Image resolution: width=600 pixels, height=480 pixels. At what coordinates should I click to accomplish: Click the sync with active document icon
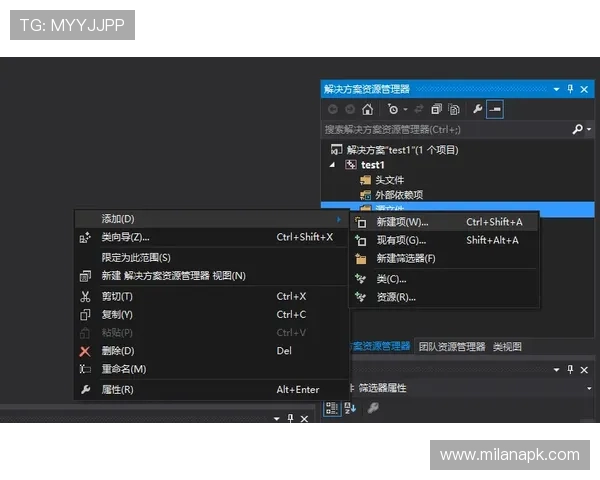(419, 109)
